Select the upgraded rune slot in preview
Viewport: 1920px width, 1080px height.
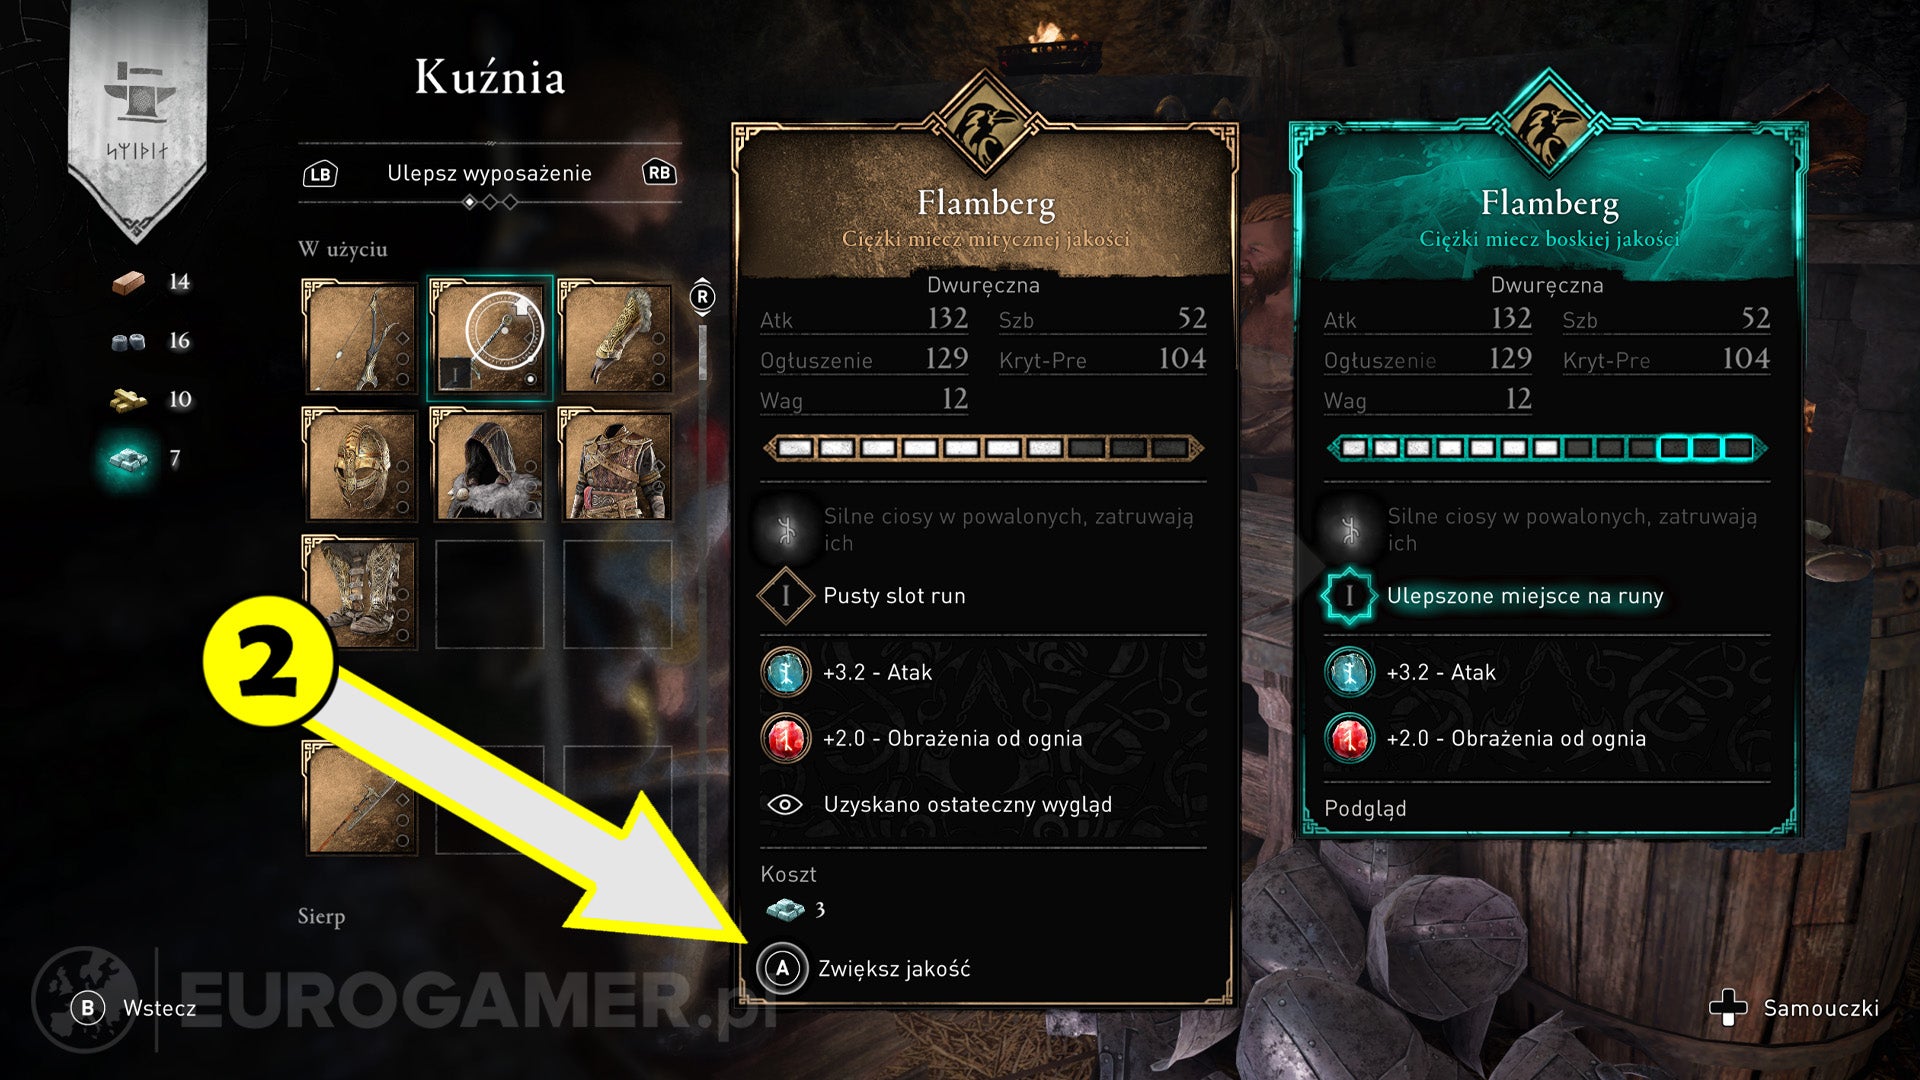click(1349, 596)
